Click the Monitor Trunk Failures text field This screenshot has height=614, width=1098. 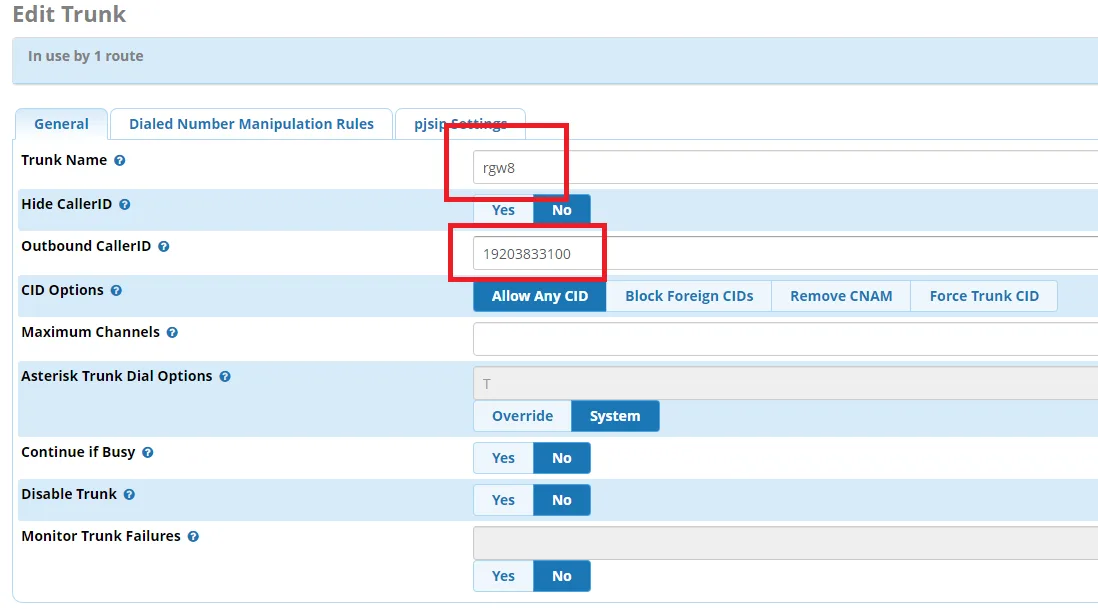pyautogui.click(x=786, y=543)
